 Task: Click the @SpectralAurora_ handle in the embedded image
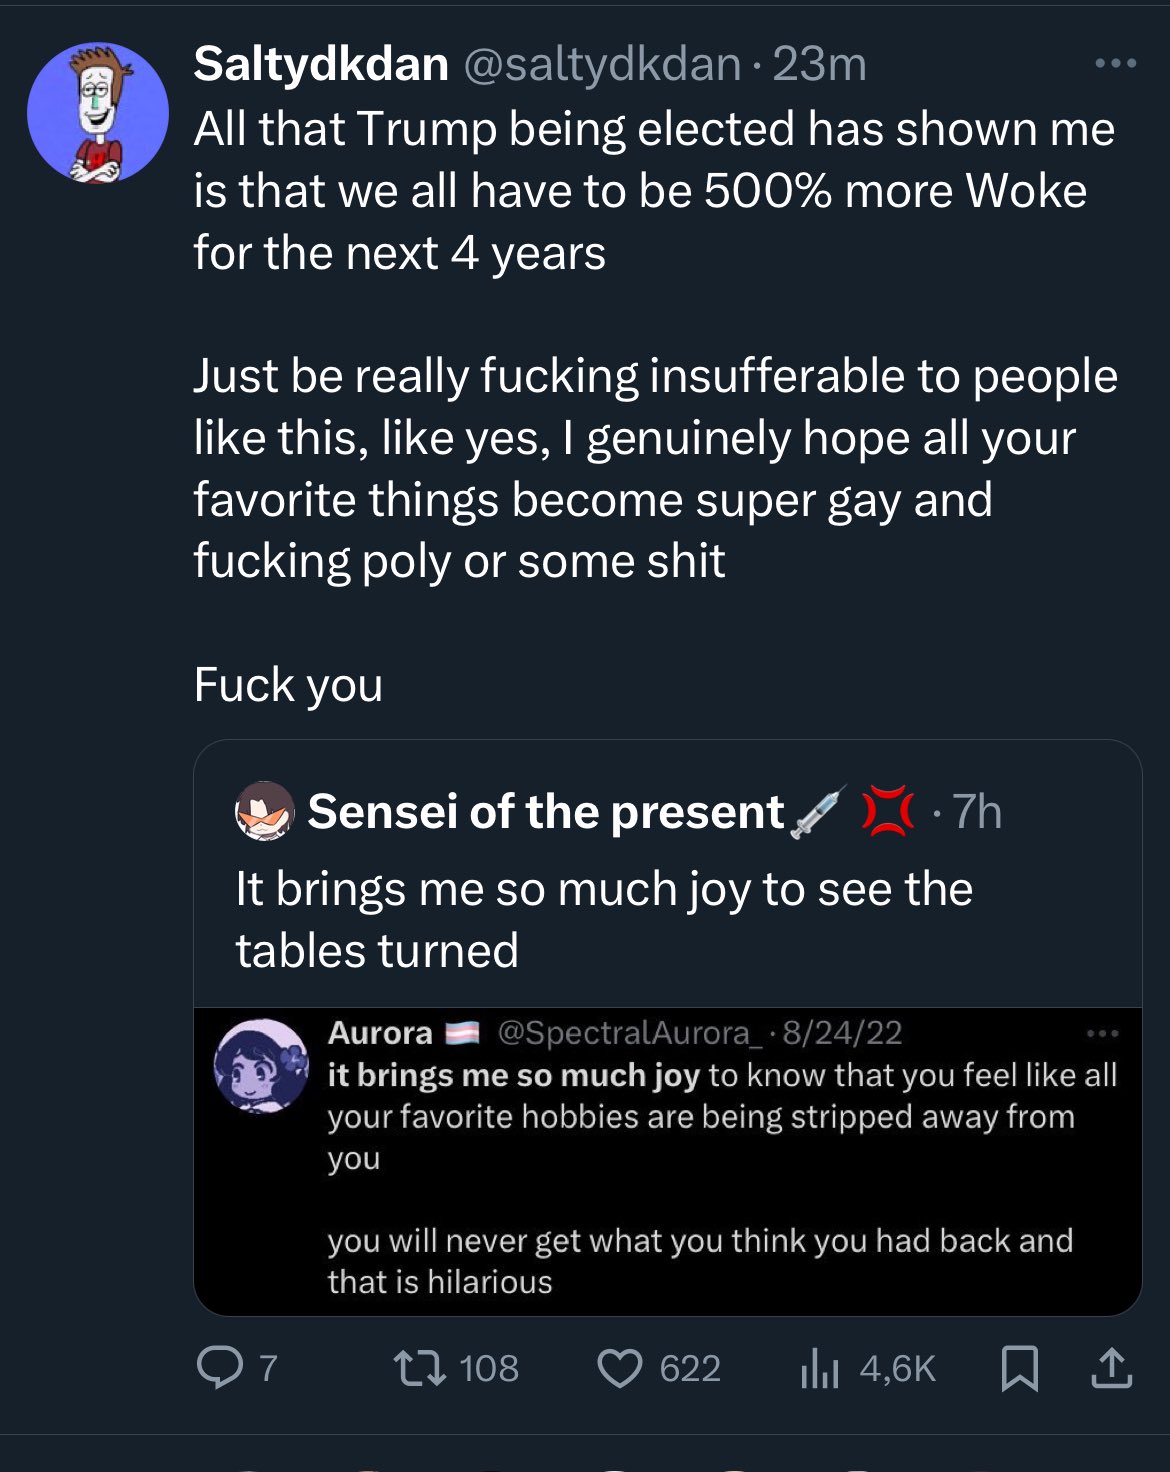[630, 1032]
